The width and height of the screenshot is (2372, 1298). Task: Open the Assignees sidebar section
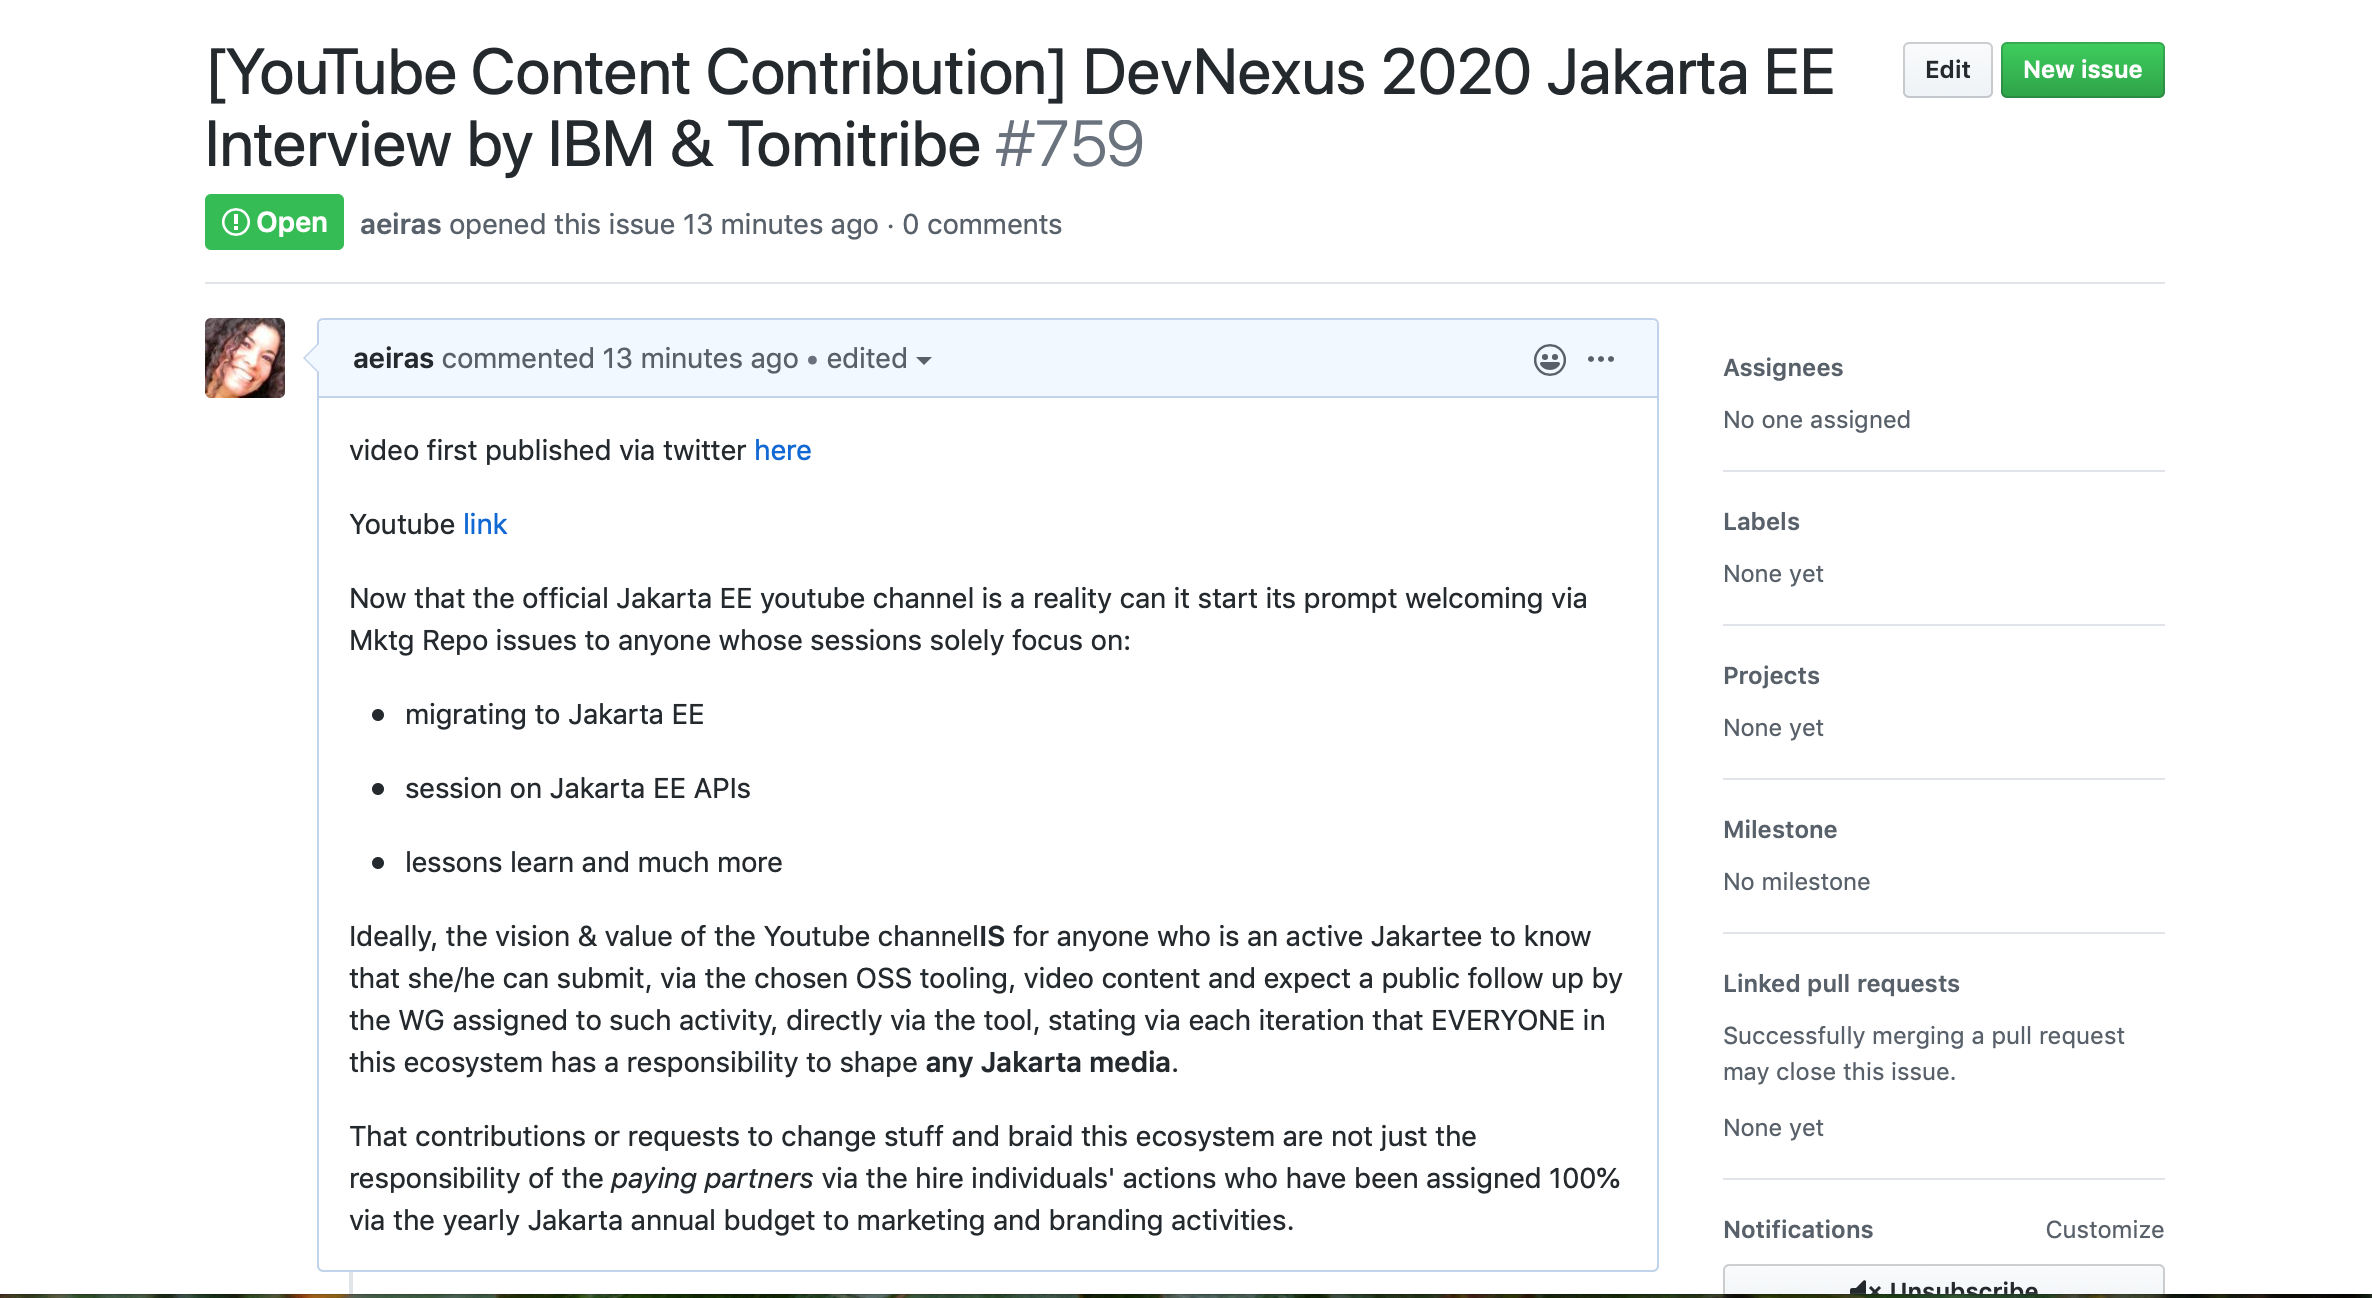click(x=1782, y=368)
